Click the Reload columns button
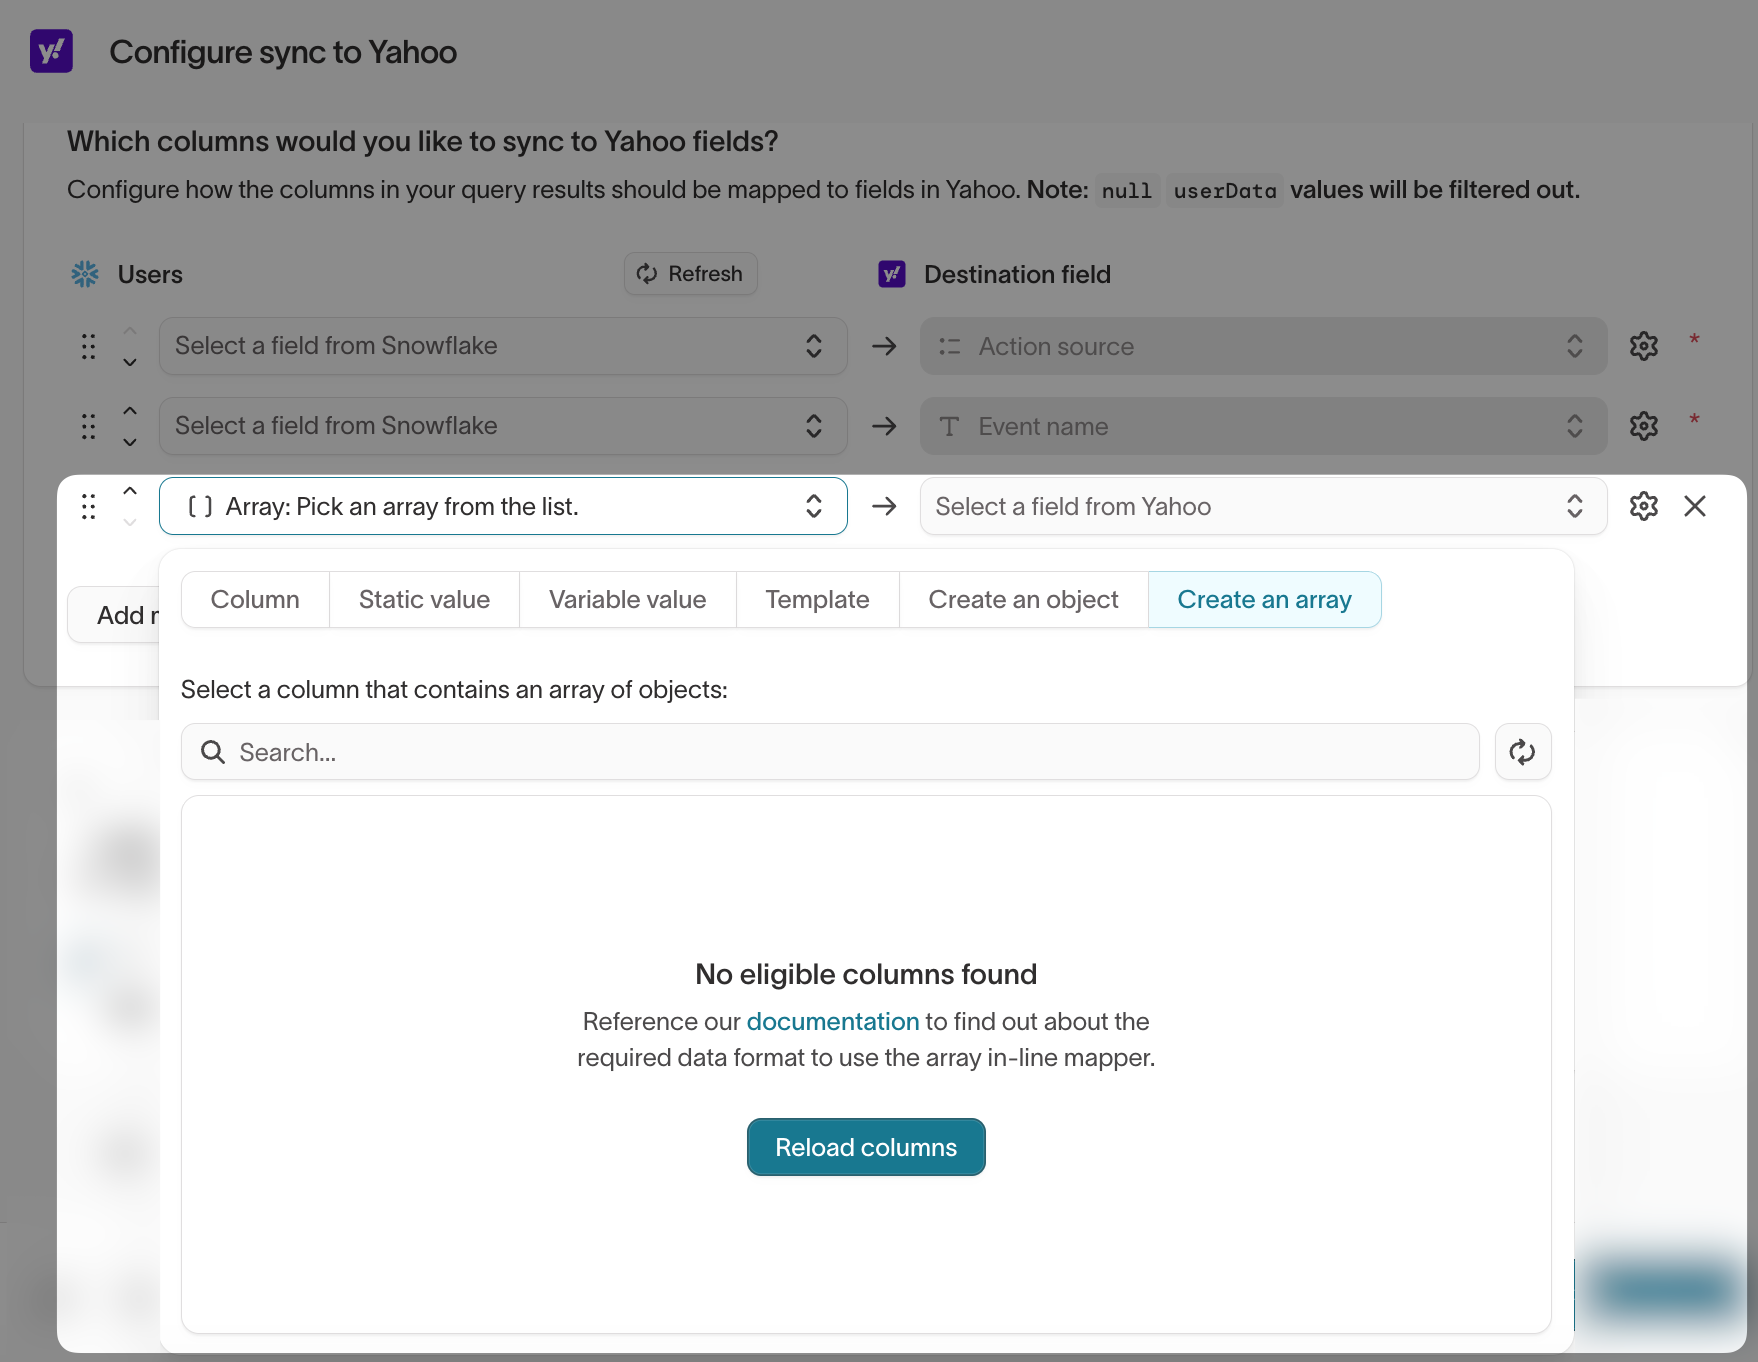1758x1362 pixels. (866, 1147)
